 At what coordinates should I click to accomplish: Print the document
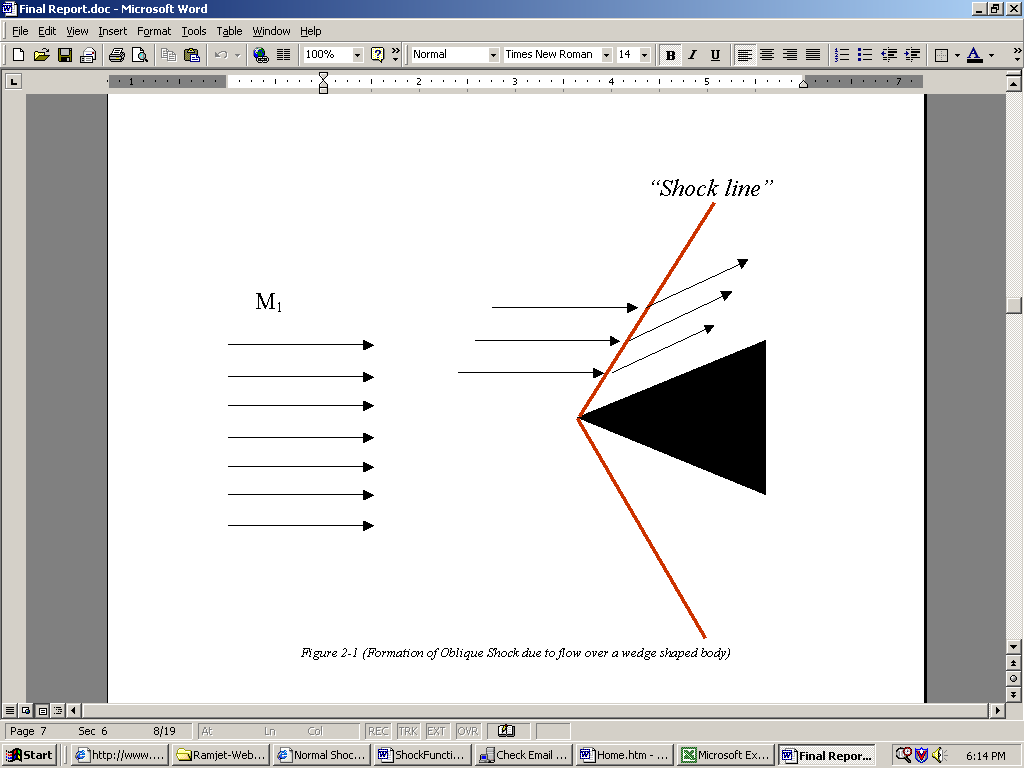(117, 55)
